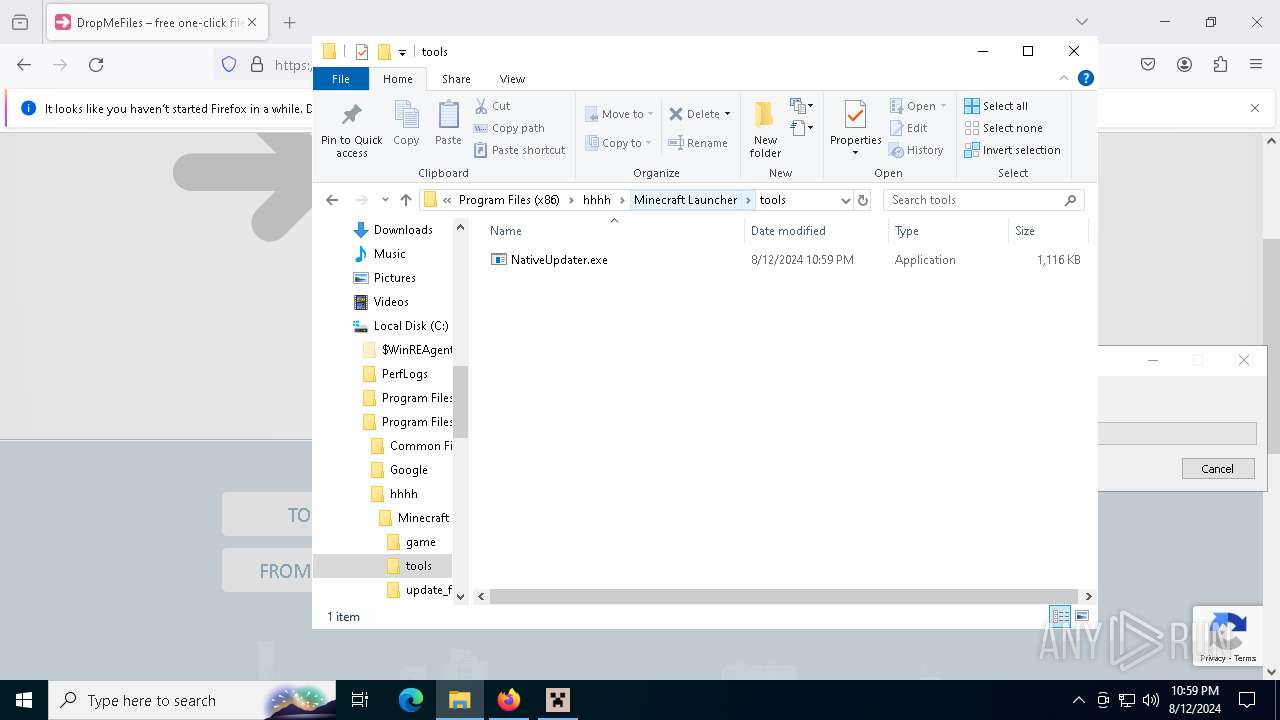Open Downloads in navigation pane

click(403, 230)
